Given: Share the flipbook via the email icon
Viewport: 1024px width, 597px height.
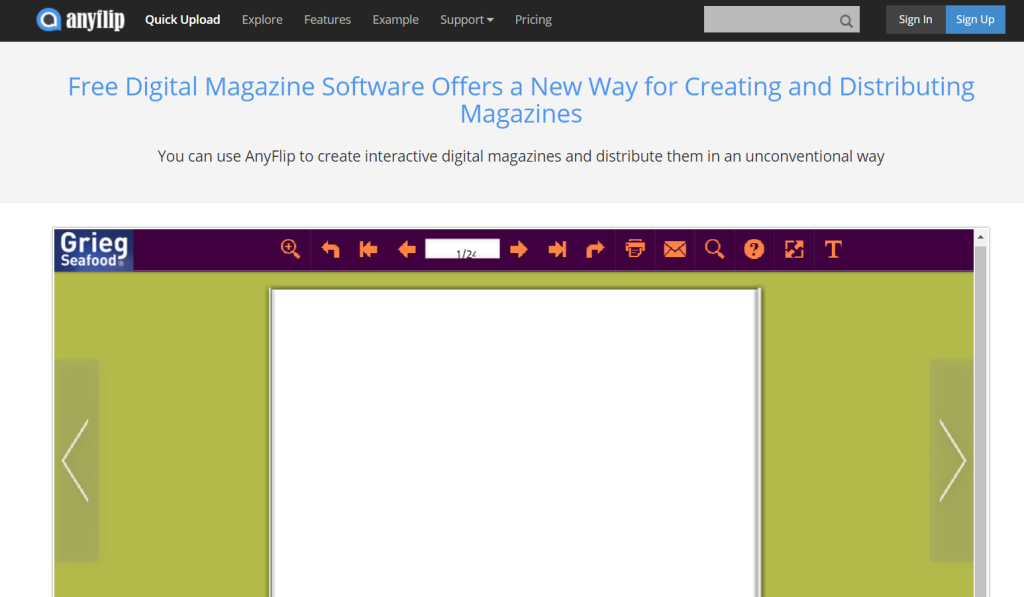Looking at the screenshot, I should 674,249.
